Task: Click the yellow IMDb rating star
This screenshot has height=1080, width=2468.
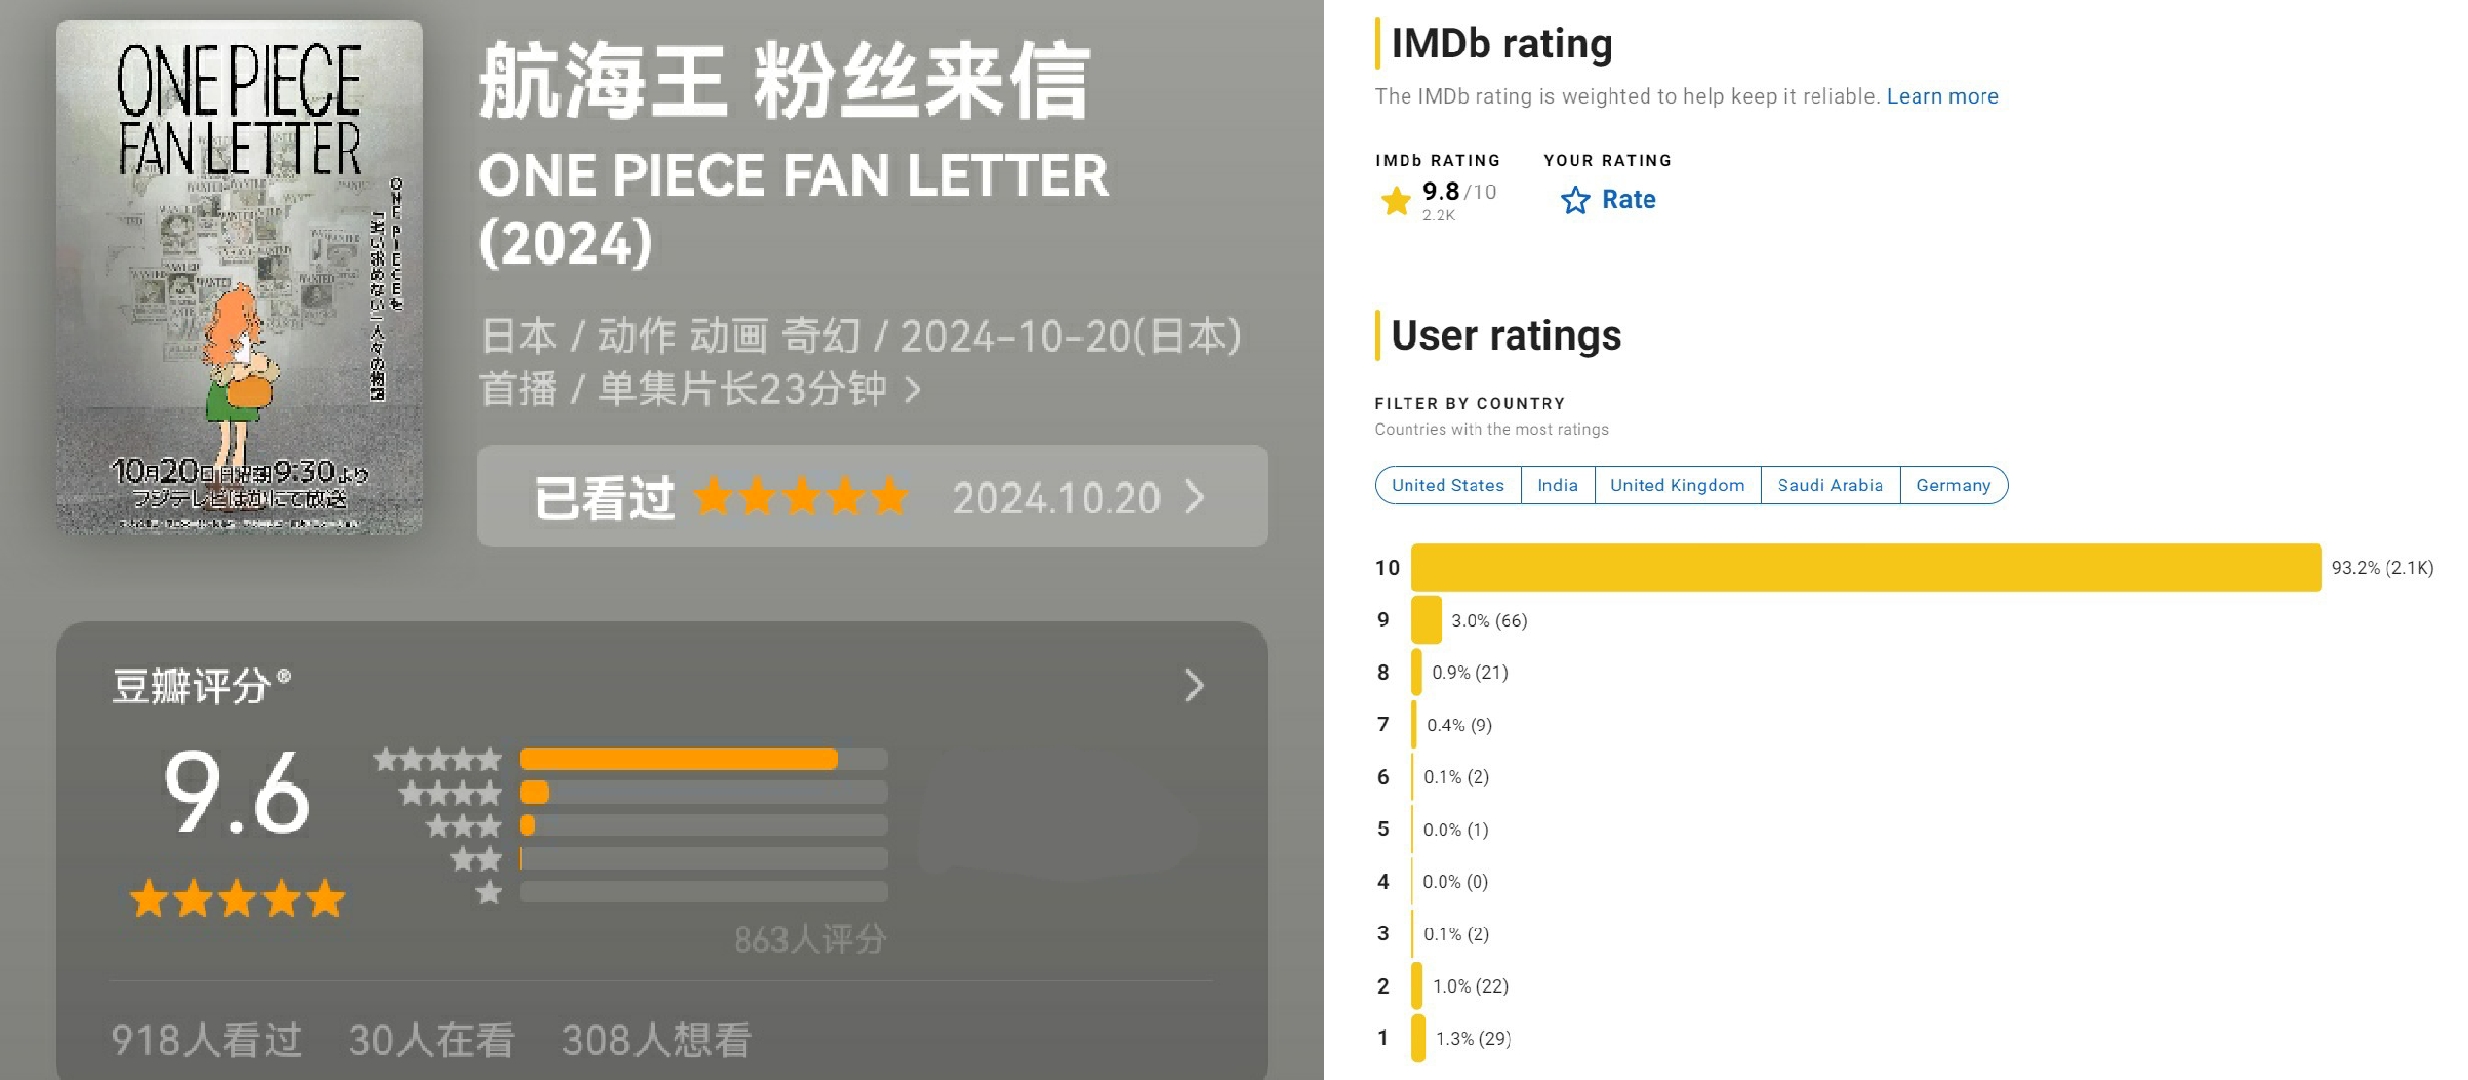Action: click(x=1395, y=200)
